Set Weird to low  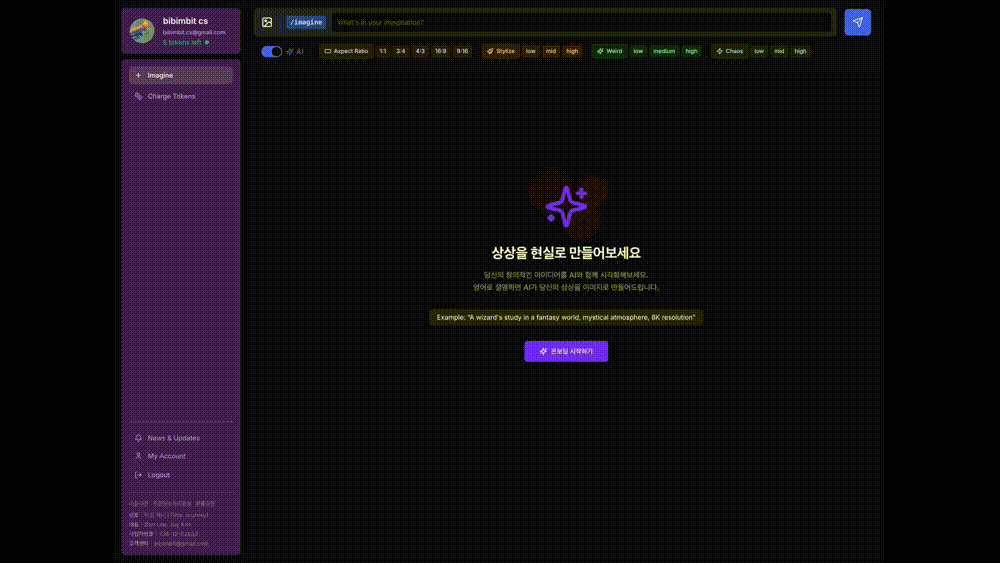coord(638,51)
